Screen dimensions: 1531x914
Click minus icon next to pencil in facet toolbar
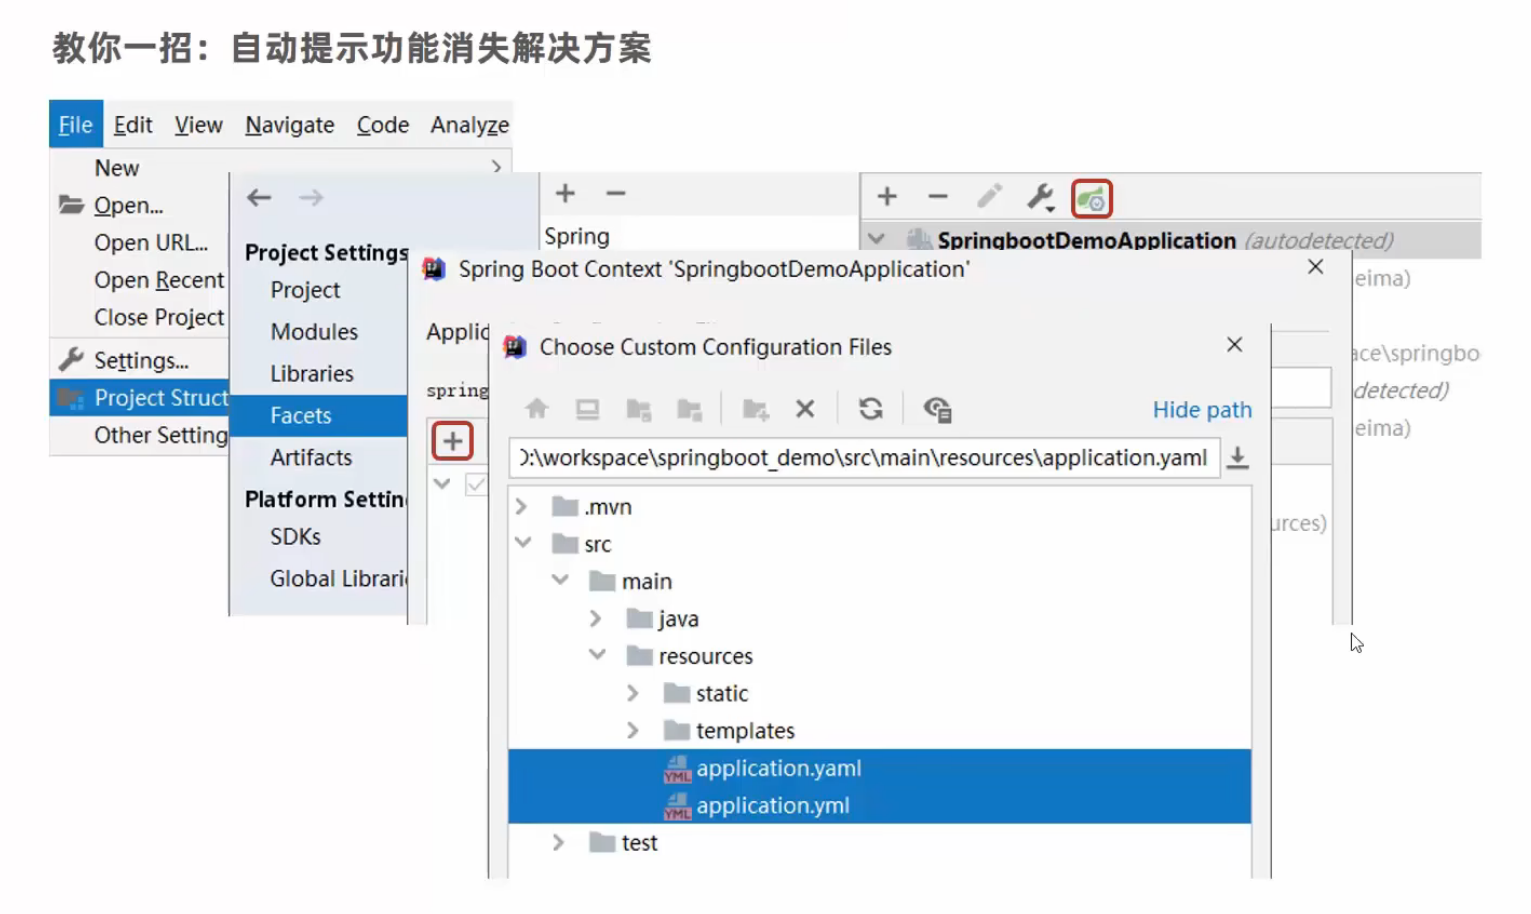click(937, 196)
